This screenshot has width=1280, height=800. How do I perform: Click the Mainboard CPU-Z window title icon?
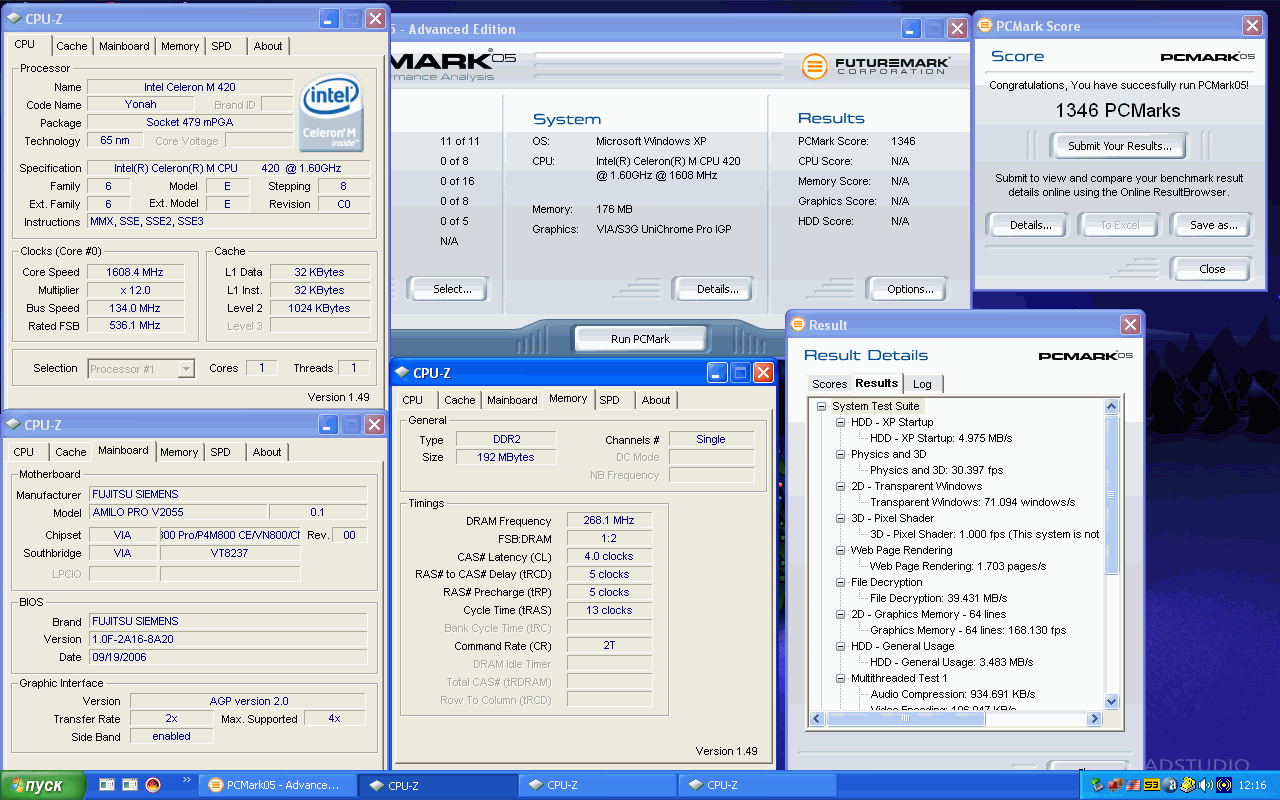coord(13,425)
